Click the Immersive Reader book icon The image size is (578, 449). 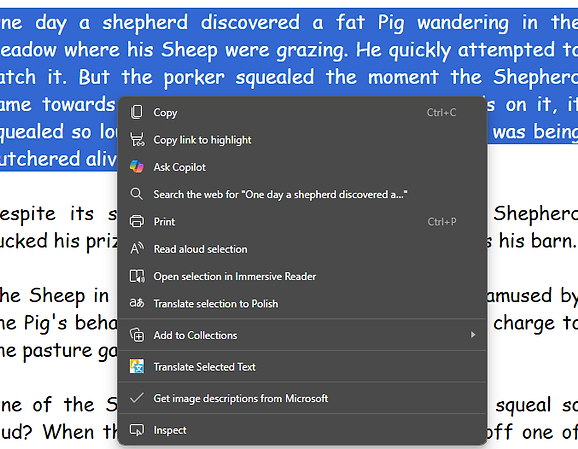click(137, 276)
